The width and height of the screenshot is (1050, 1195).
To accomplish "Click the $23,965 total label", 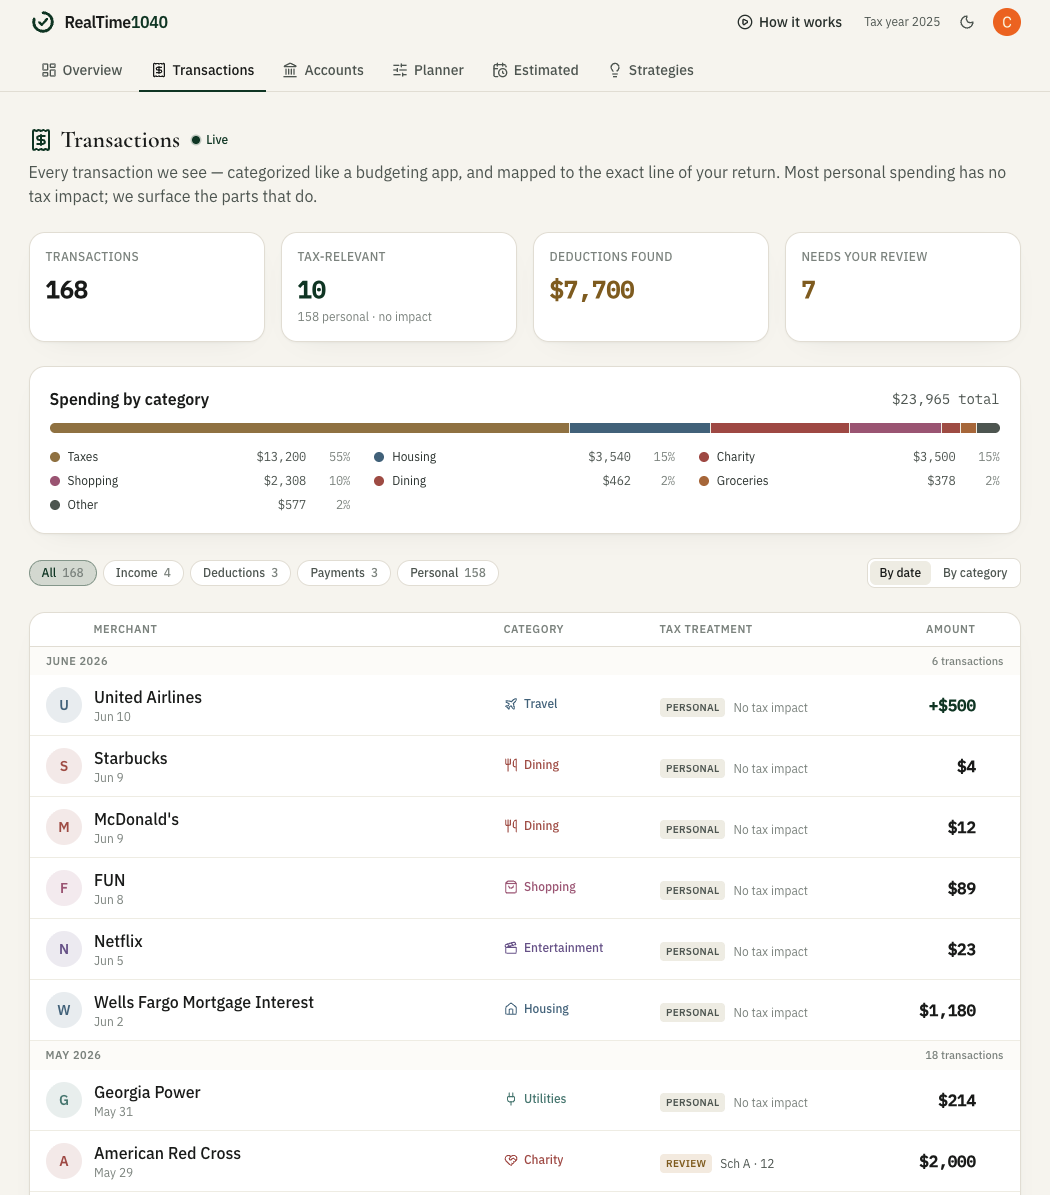I will pos(945,399).
